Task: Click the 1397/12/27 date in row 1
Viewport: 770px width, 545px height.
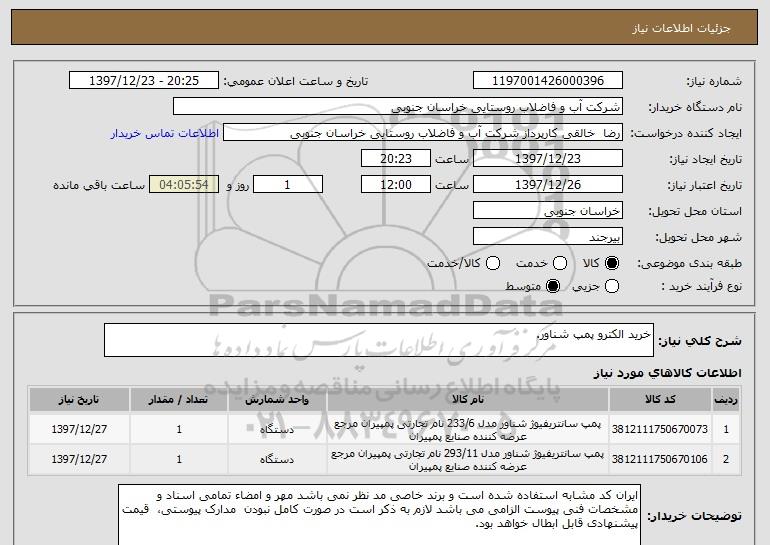Action: [x=79, y=429]
